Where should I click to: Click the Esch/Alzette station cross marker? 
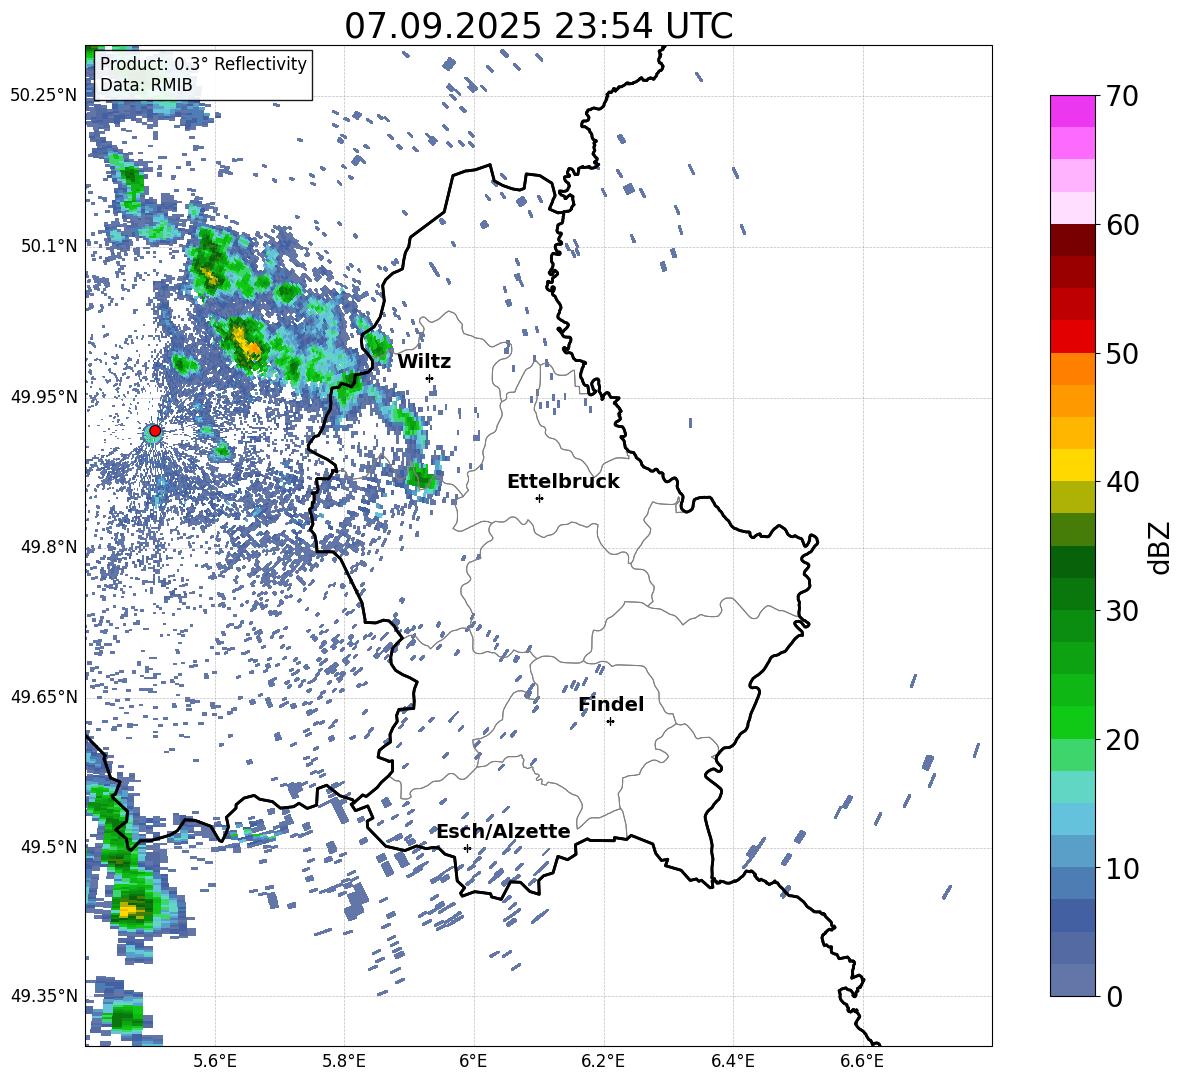pyautogui.click(x=467, y=848)
